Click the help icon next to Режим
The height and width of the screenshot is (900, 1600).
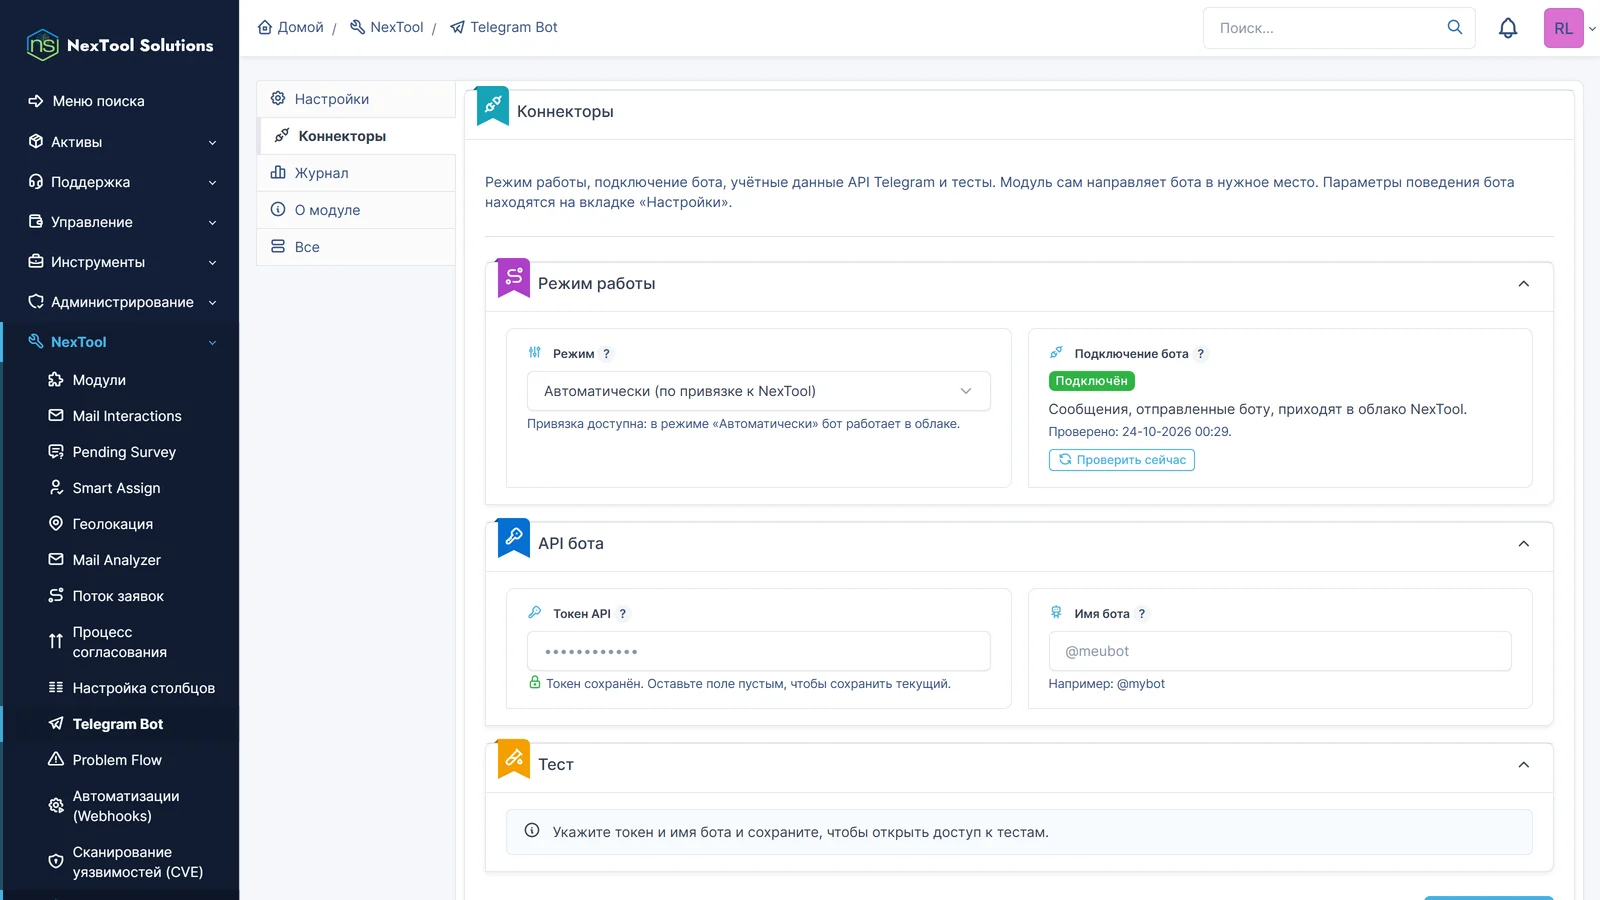(x=606, y=354)
